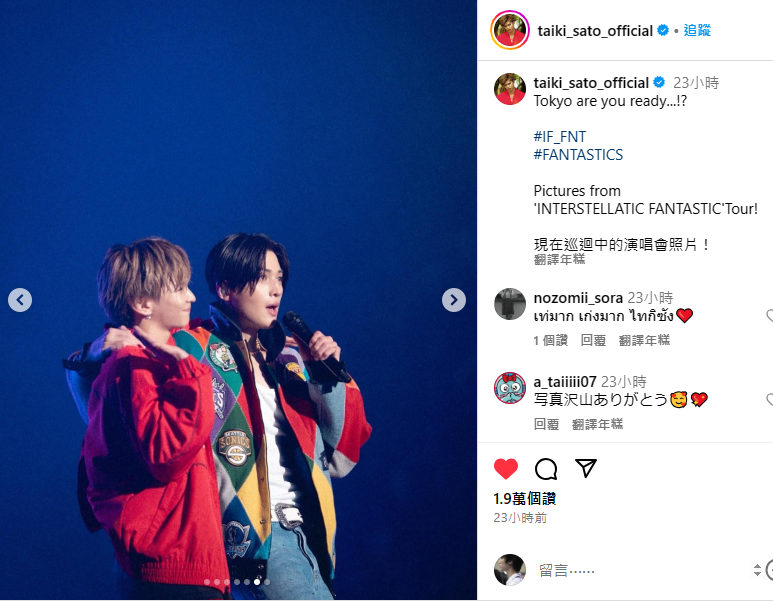
Task: Reply to nozomii_sora's comment
Action: 593,340
